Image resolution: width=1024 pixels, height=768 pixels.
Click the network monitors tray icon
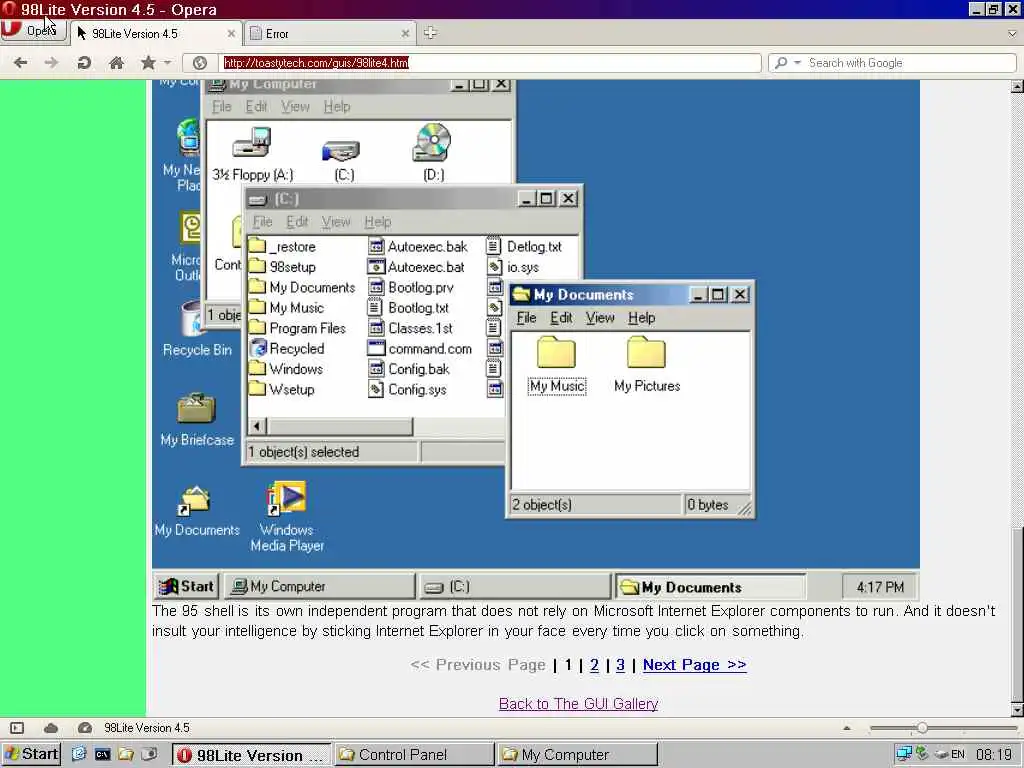coord(903,754)
